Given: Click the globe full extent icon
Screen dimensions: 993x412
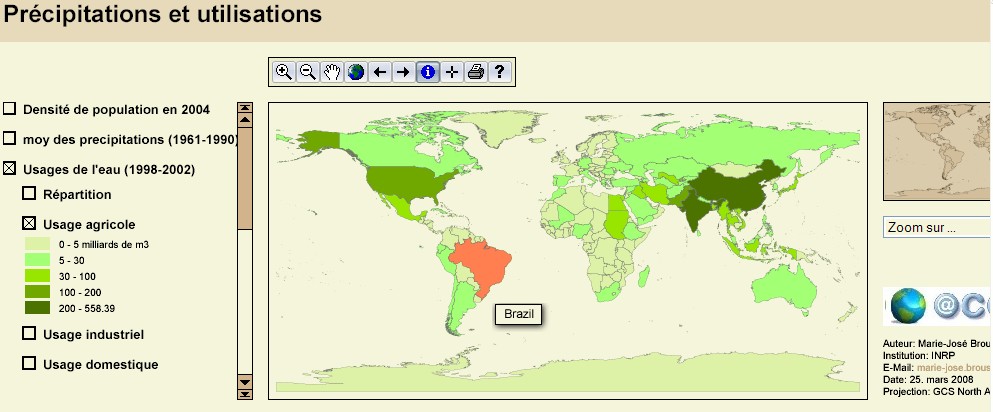Looking at the screenshot, I should [x=356, y=72].
